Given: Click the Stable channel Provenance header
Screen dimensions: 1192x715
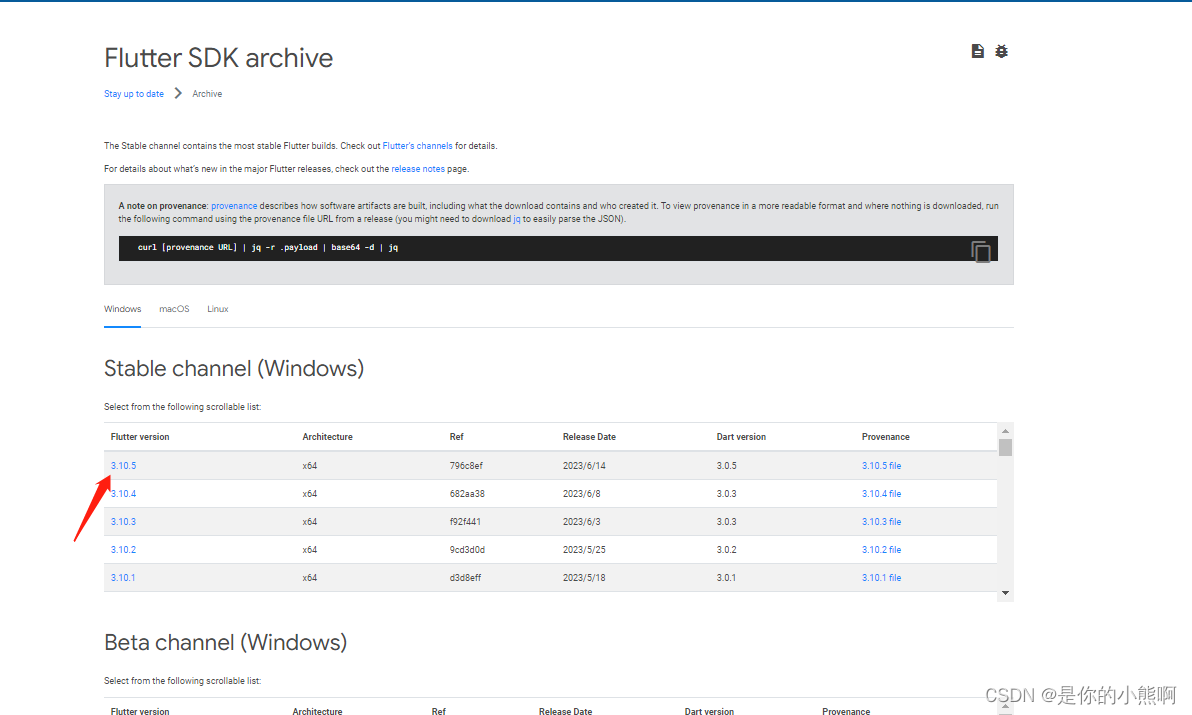Looking at the screenshot, I should click(x=886, y=437).
